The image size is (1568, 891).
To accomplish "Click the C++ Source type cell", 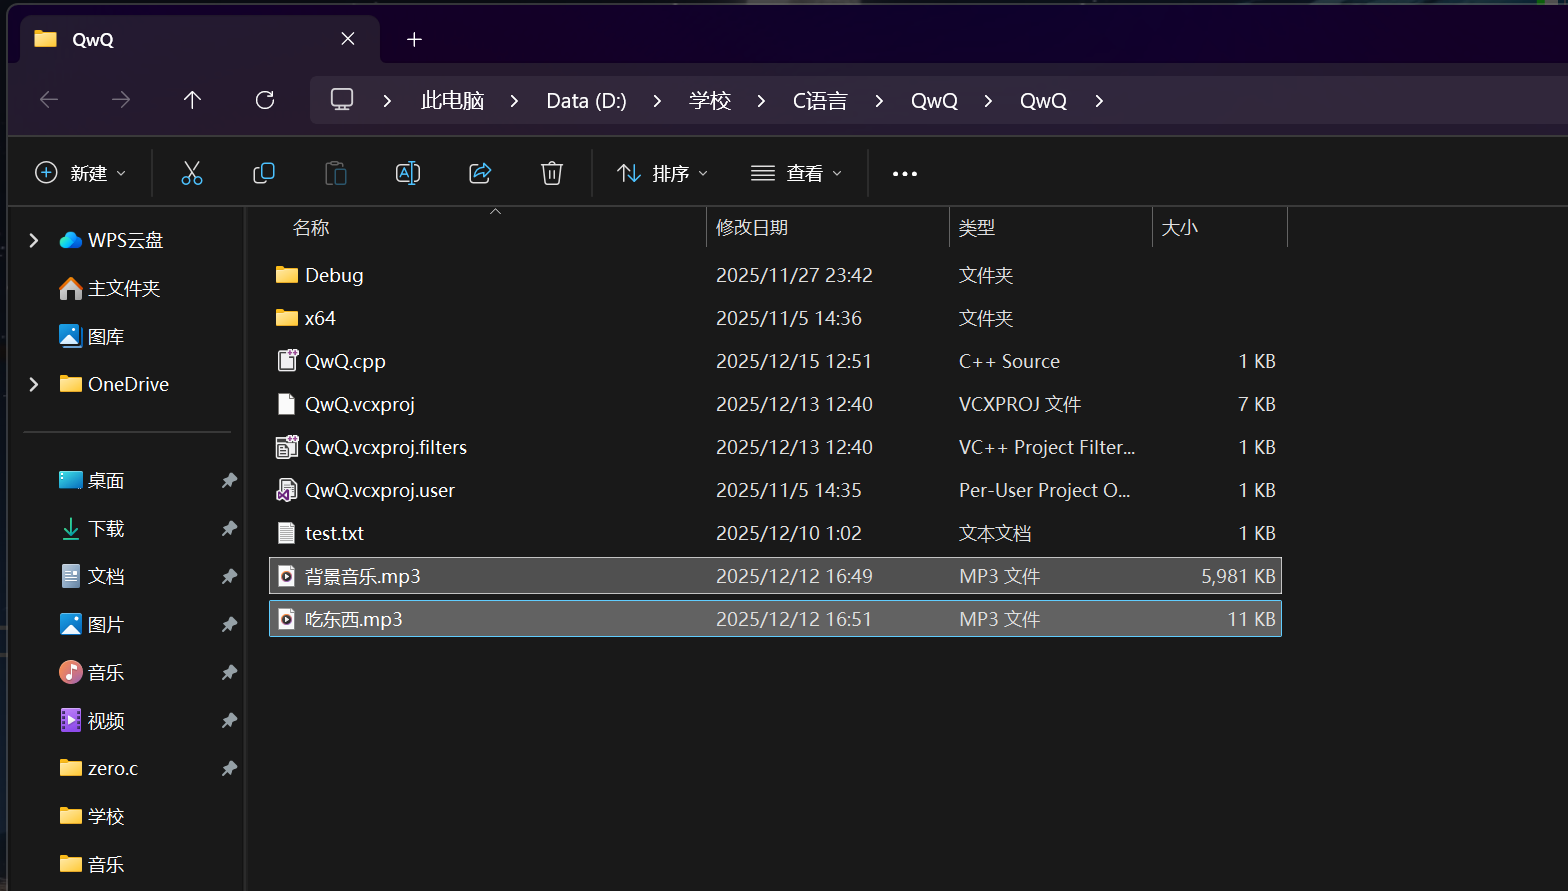I will tap(1009, 361).
